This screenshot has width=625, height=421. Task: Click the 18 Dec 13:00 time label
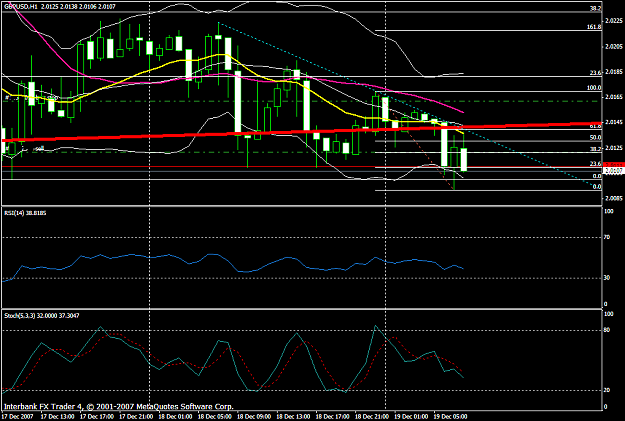coord(293,417)
